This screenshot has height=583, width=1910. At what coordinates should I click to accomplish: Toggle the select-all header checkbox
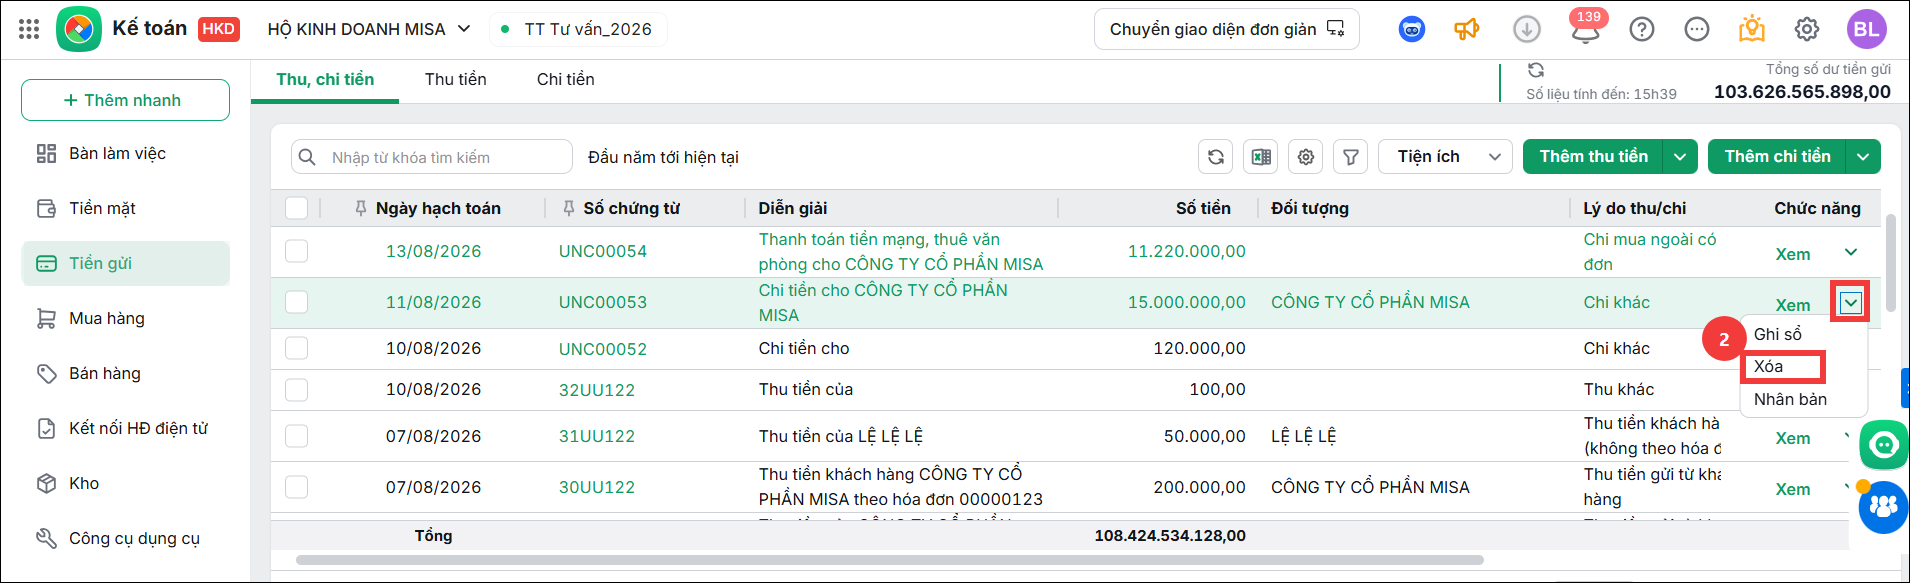point(296,208)
